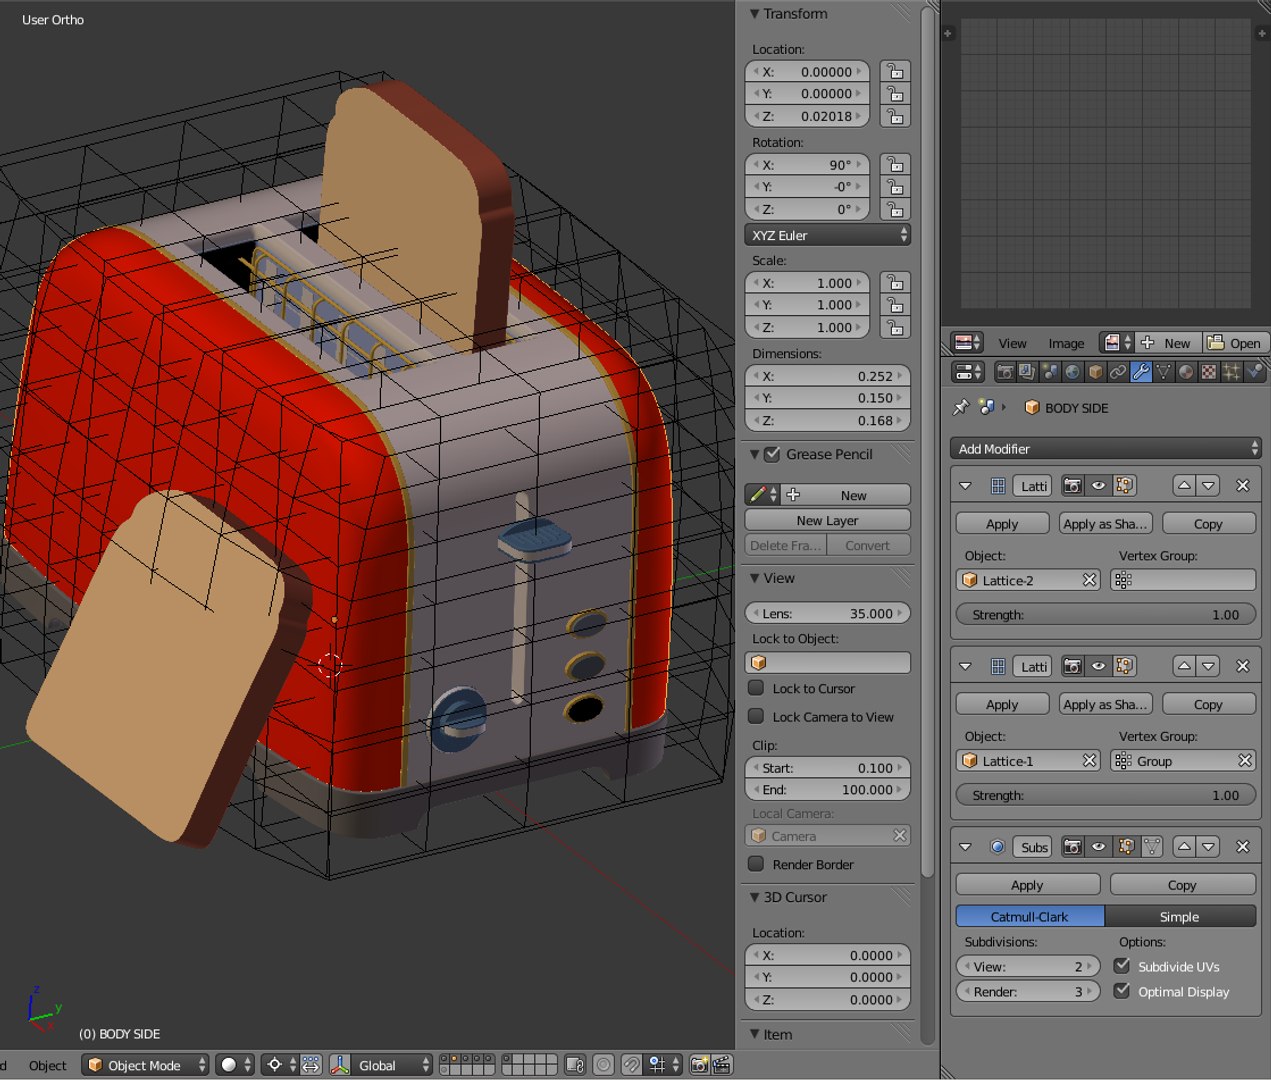Open the Object menu in 3D header

47,1065
